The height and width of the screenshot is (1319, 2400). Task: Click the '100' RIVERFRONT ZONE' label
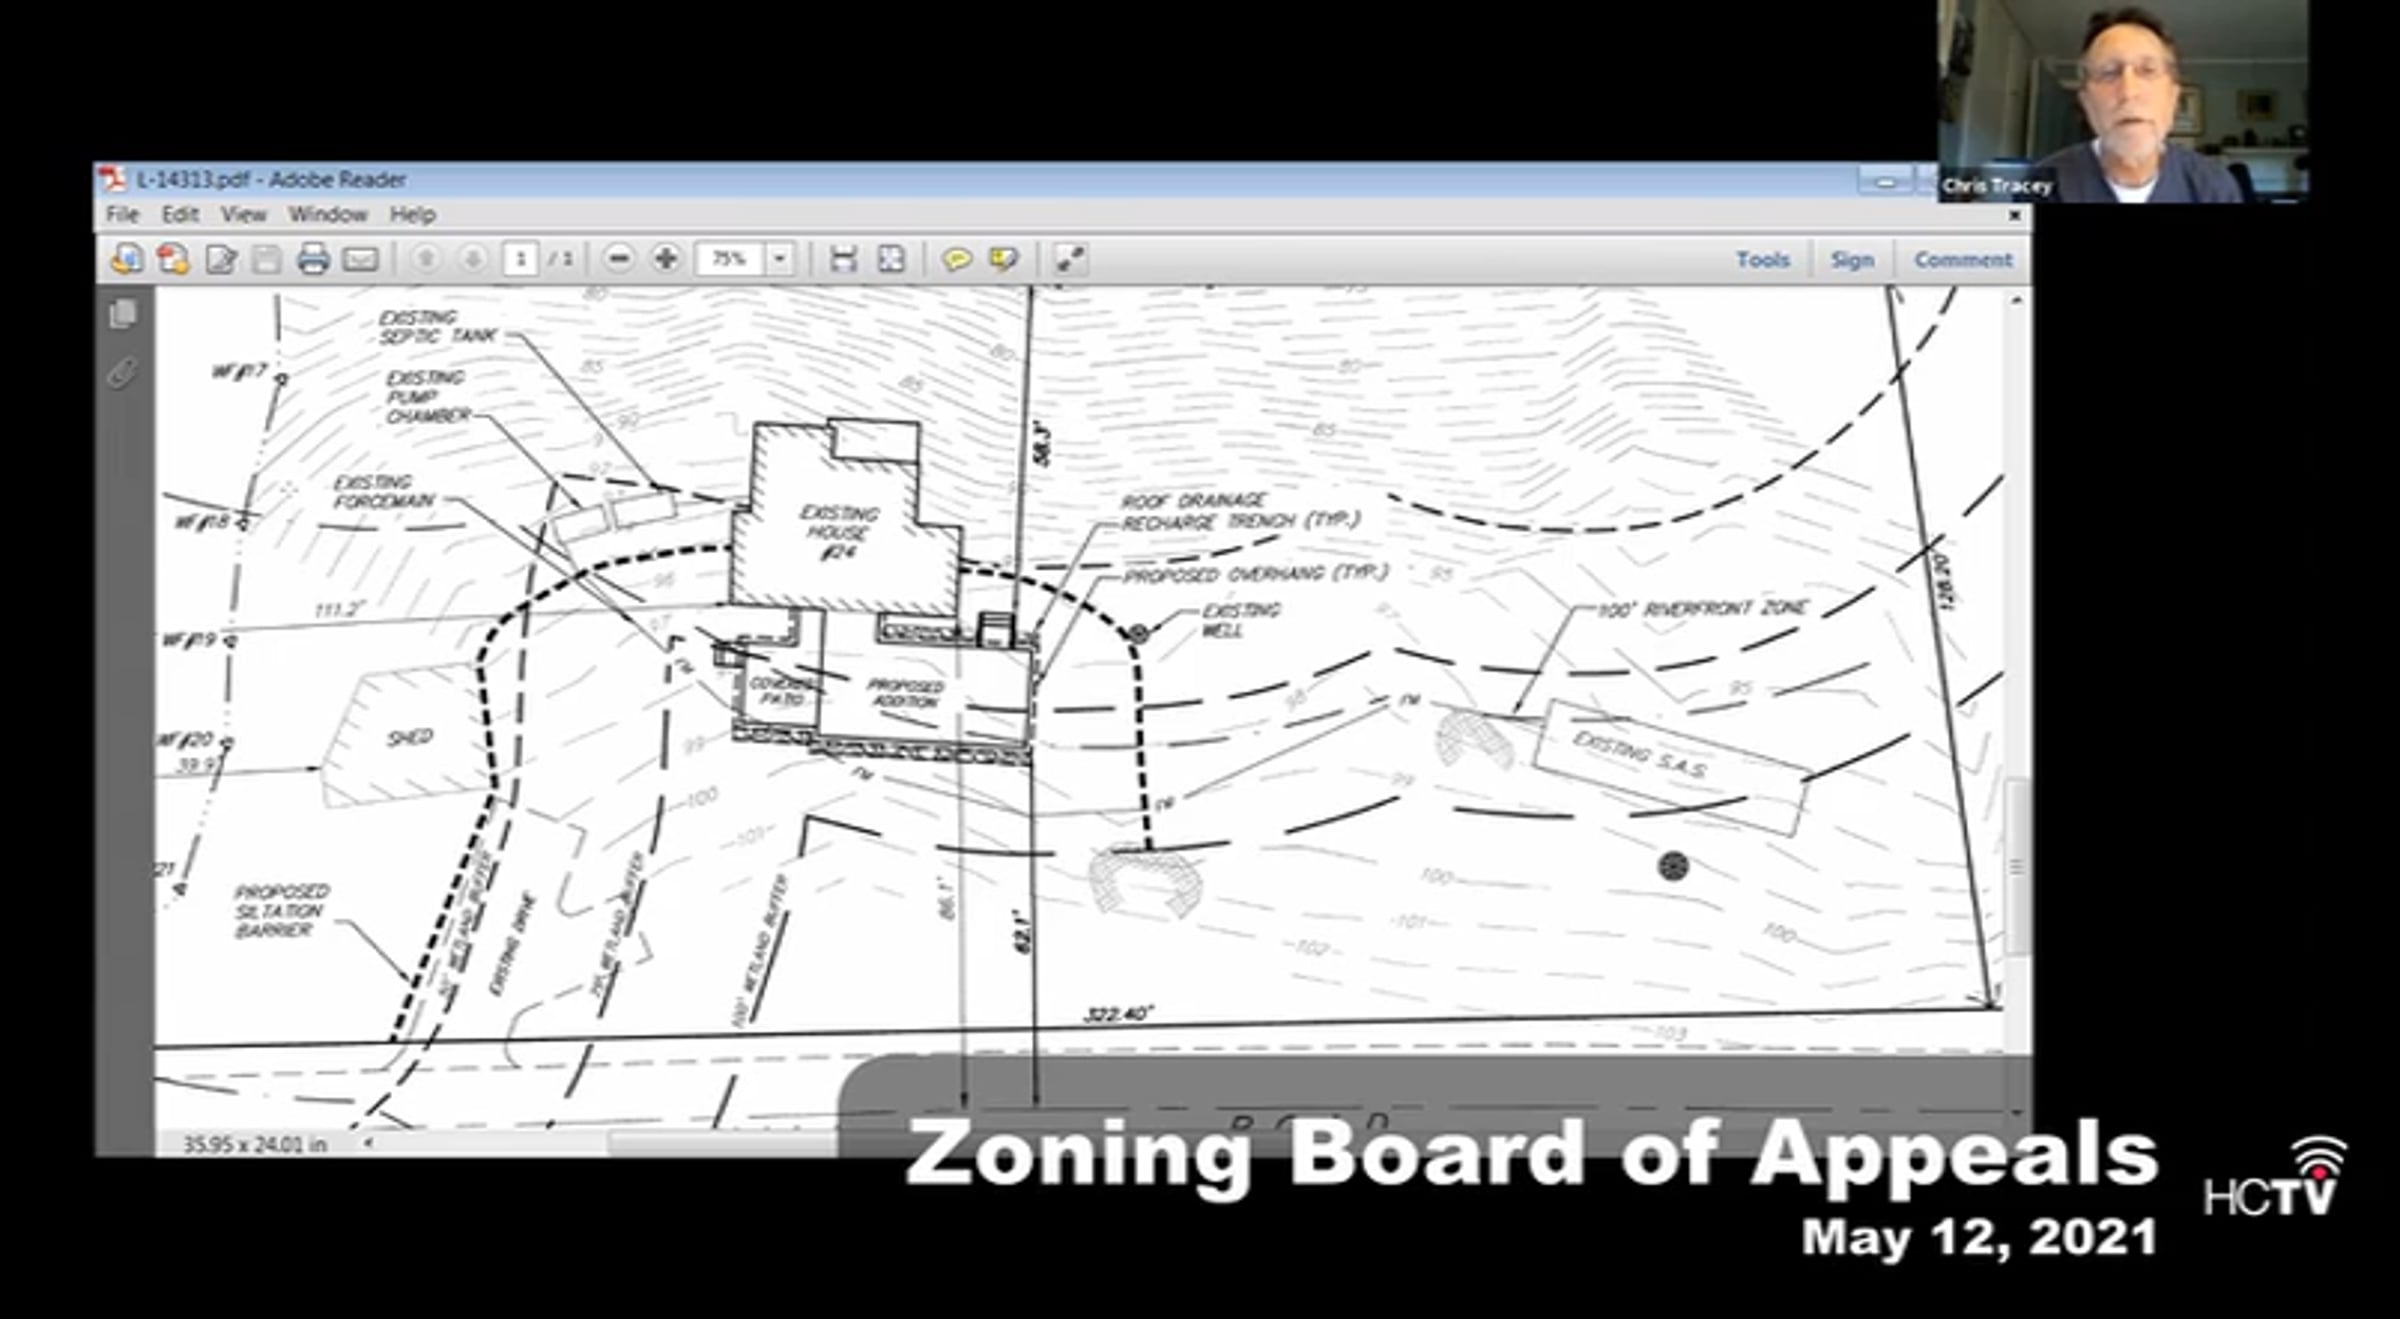1702,608
